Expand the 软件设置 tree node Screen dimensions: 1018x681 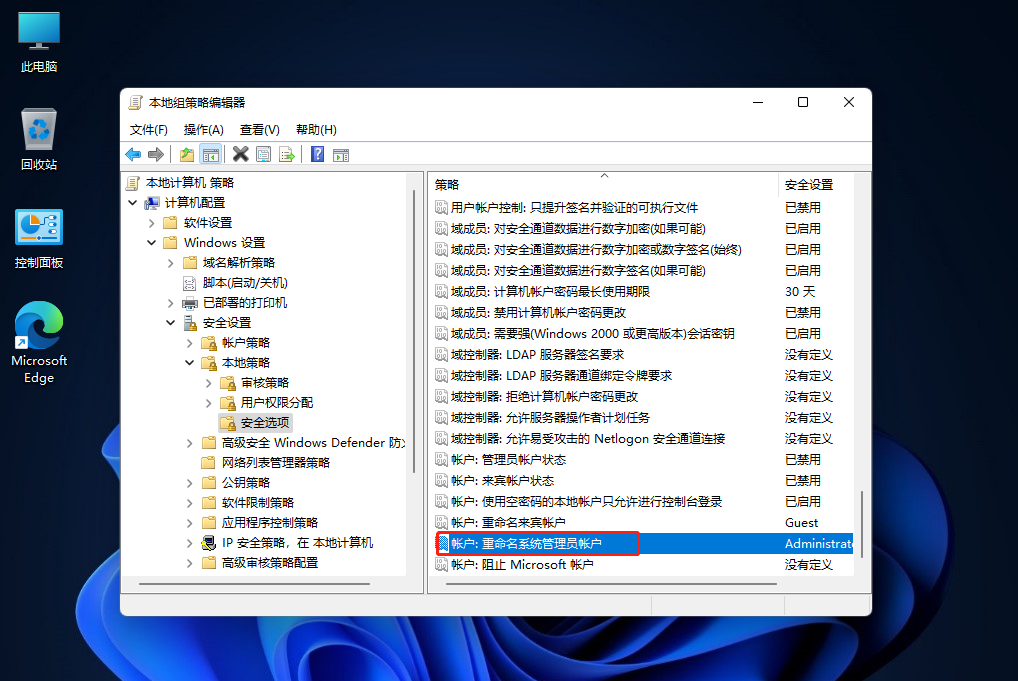[152, 223]
